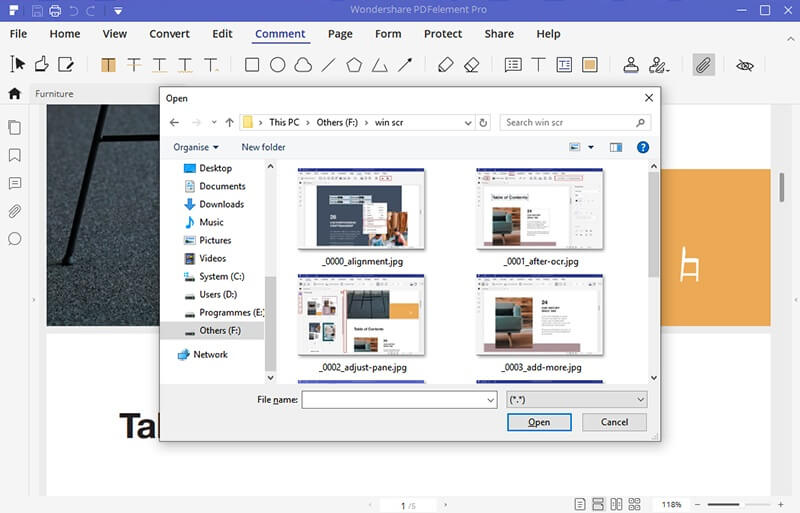Select the cloud shape tool

click(303, 65)
